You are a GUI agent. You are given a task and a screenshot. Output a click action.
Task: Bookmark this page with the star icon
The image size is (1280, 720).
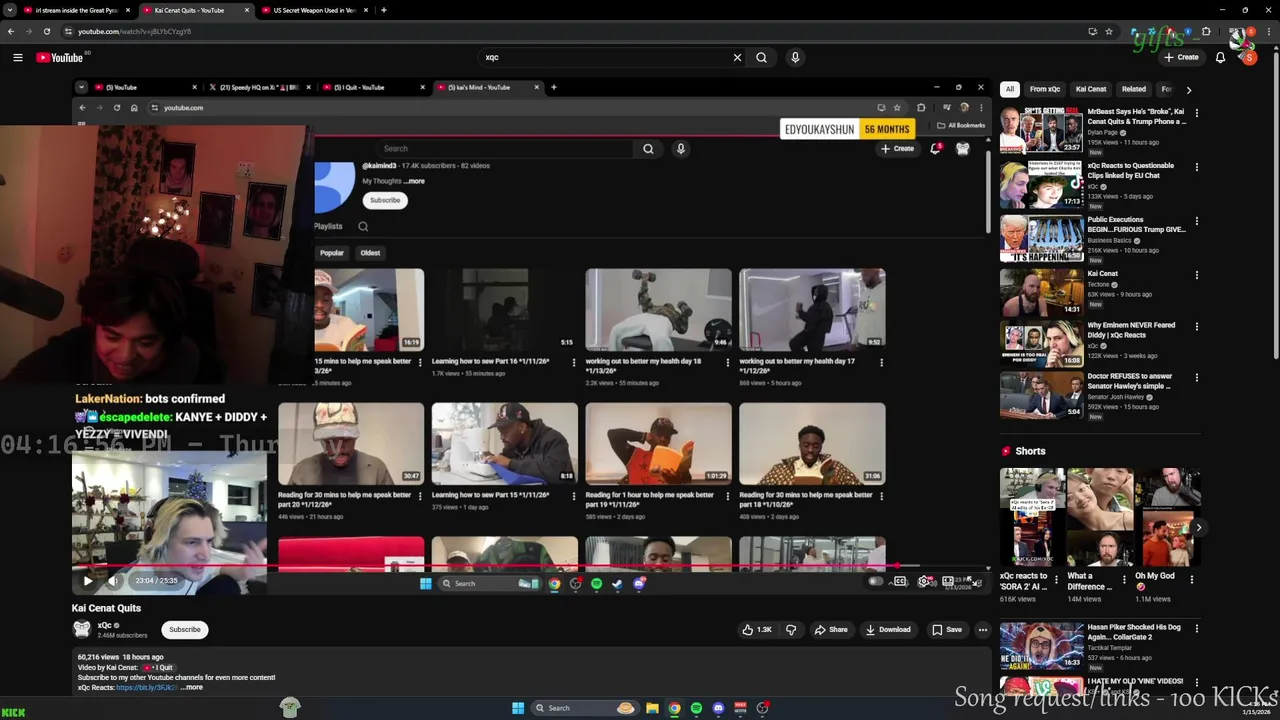point(1109,31)
